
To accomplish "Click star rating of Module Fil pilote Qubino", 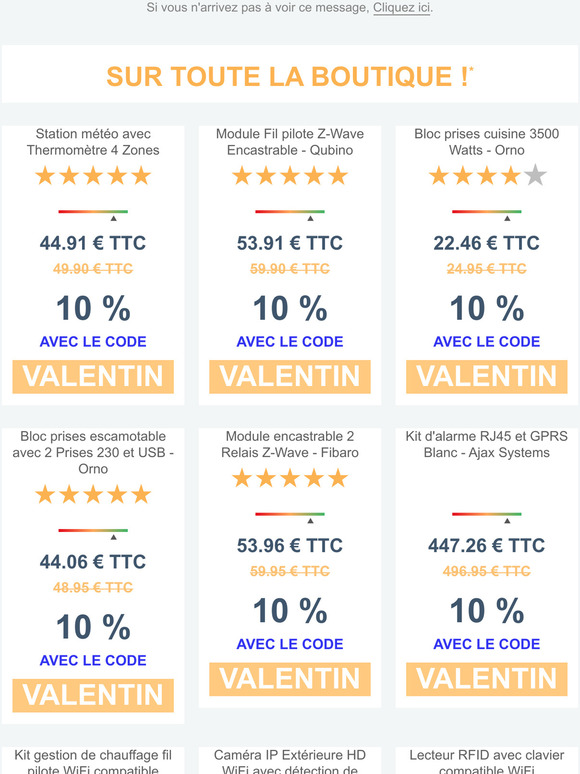I will coord(290,176).
